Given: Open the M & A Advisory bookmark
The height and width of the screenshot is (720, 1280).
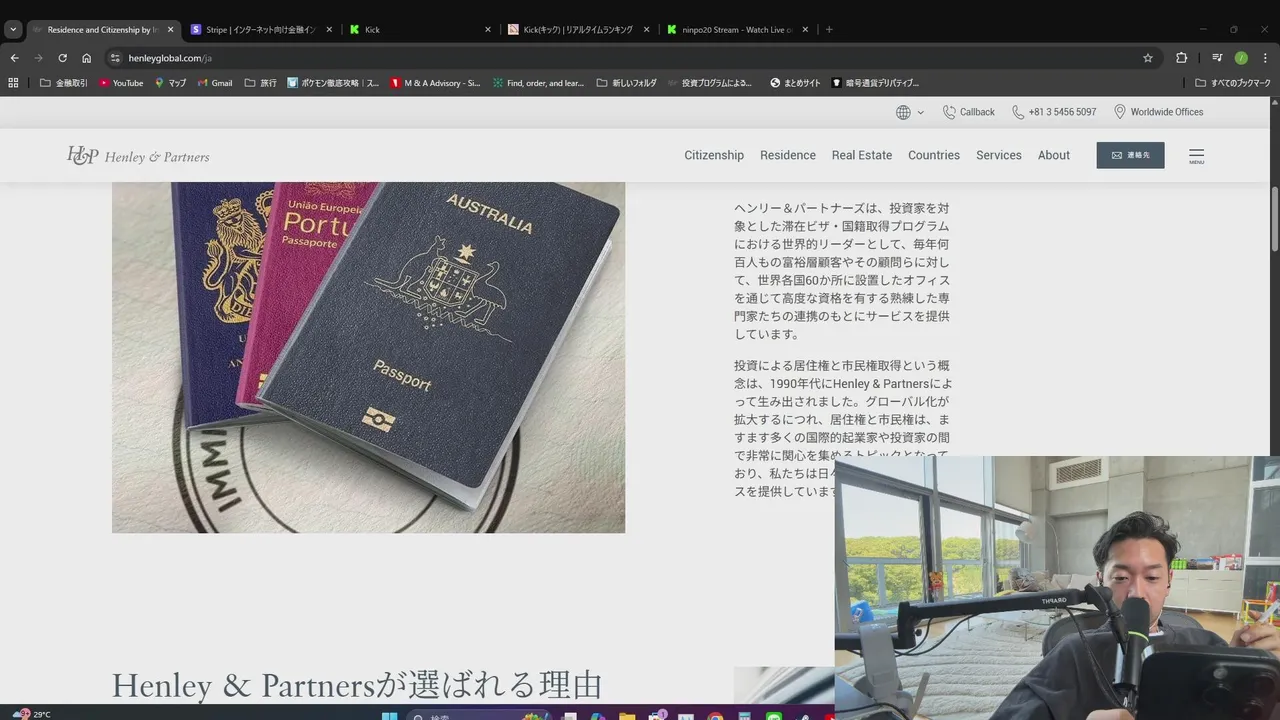Looking at the screenshot, I should [436, 83].
